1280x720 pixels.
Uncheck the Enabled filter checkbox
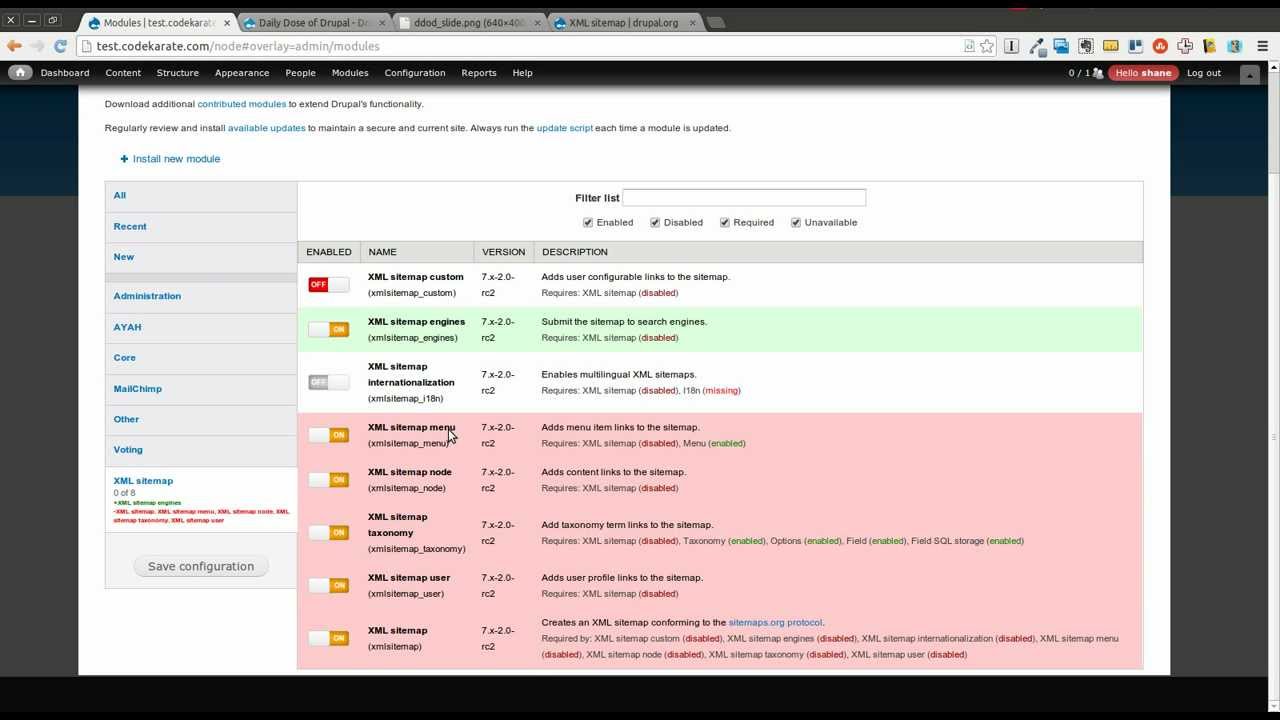point(588,222)
